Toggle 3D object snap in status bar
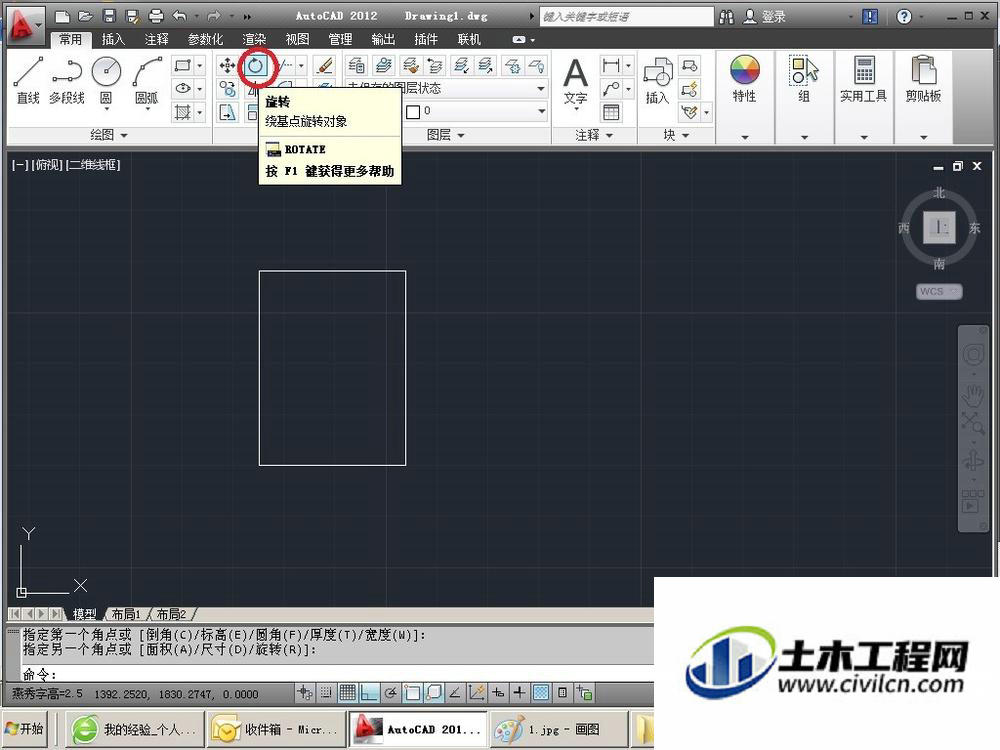Image resolution: width=1000 pixels, height=750 pixels. click(434, 693)
